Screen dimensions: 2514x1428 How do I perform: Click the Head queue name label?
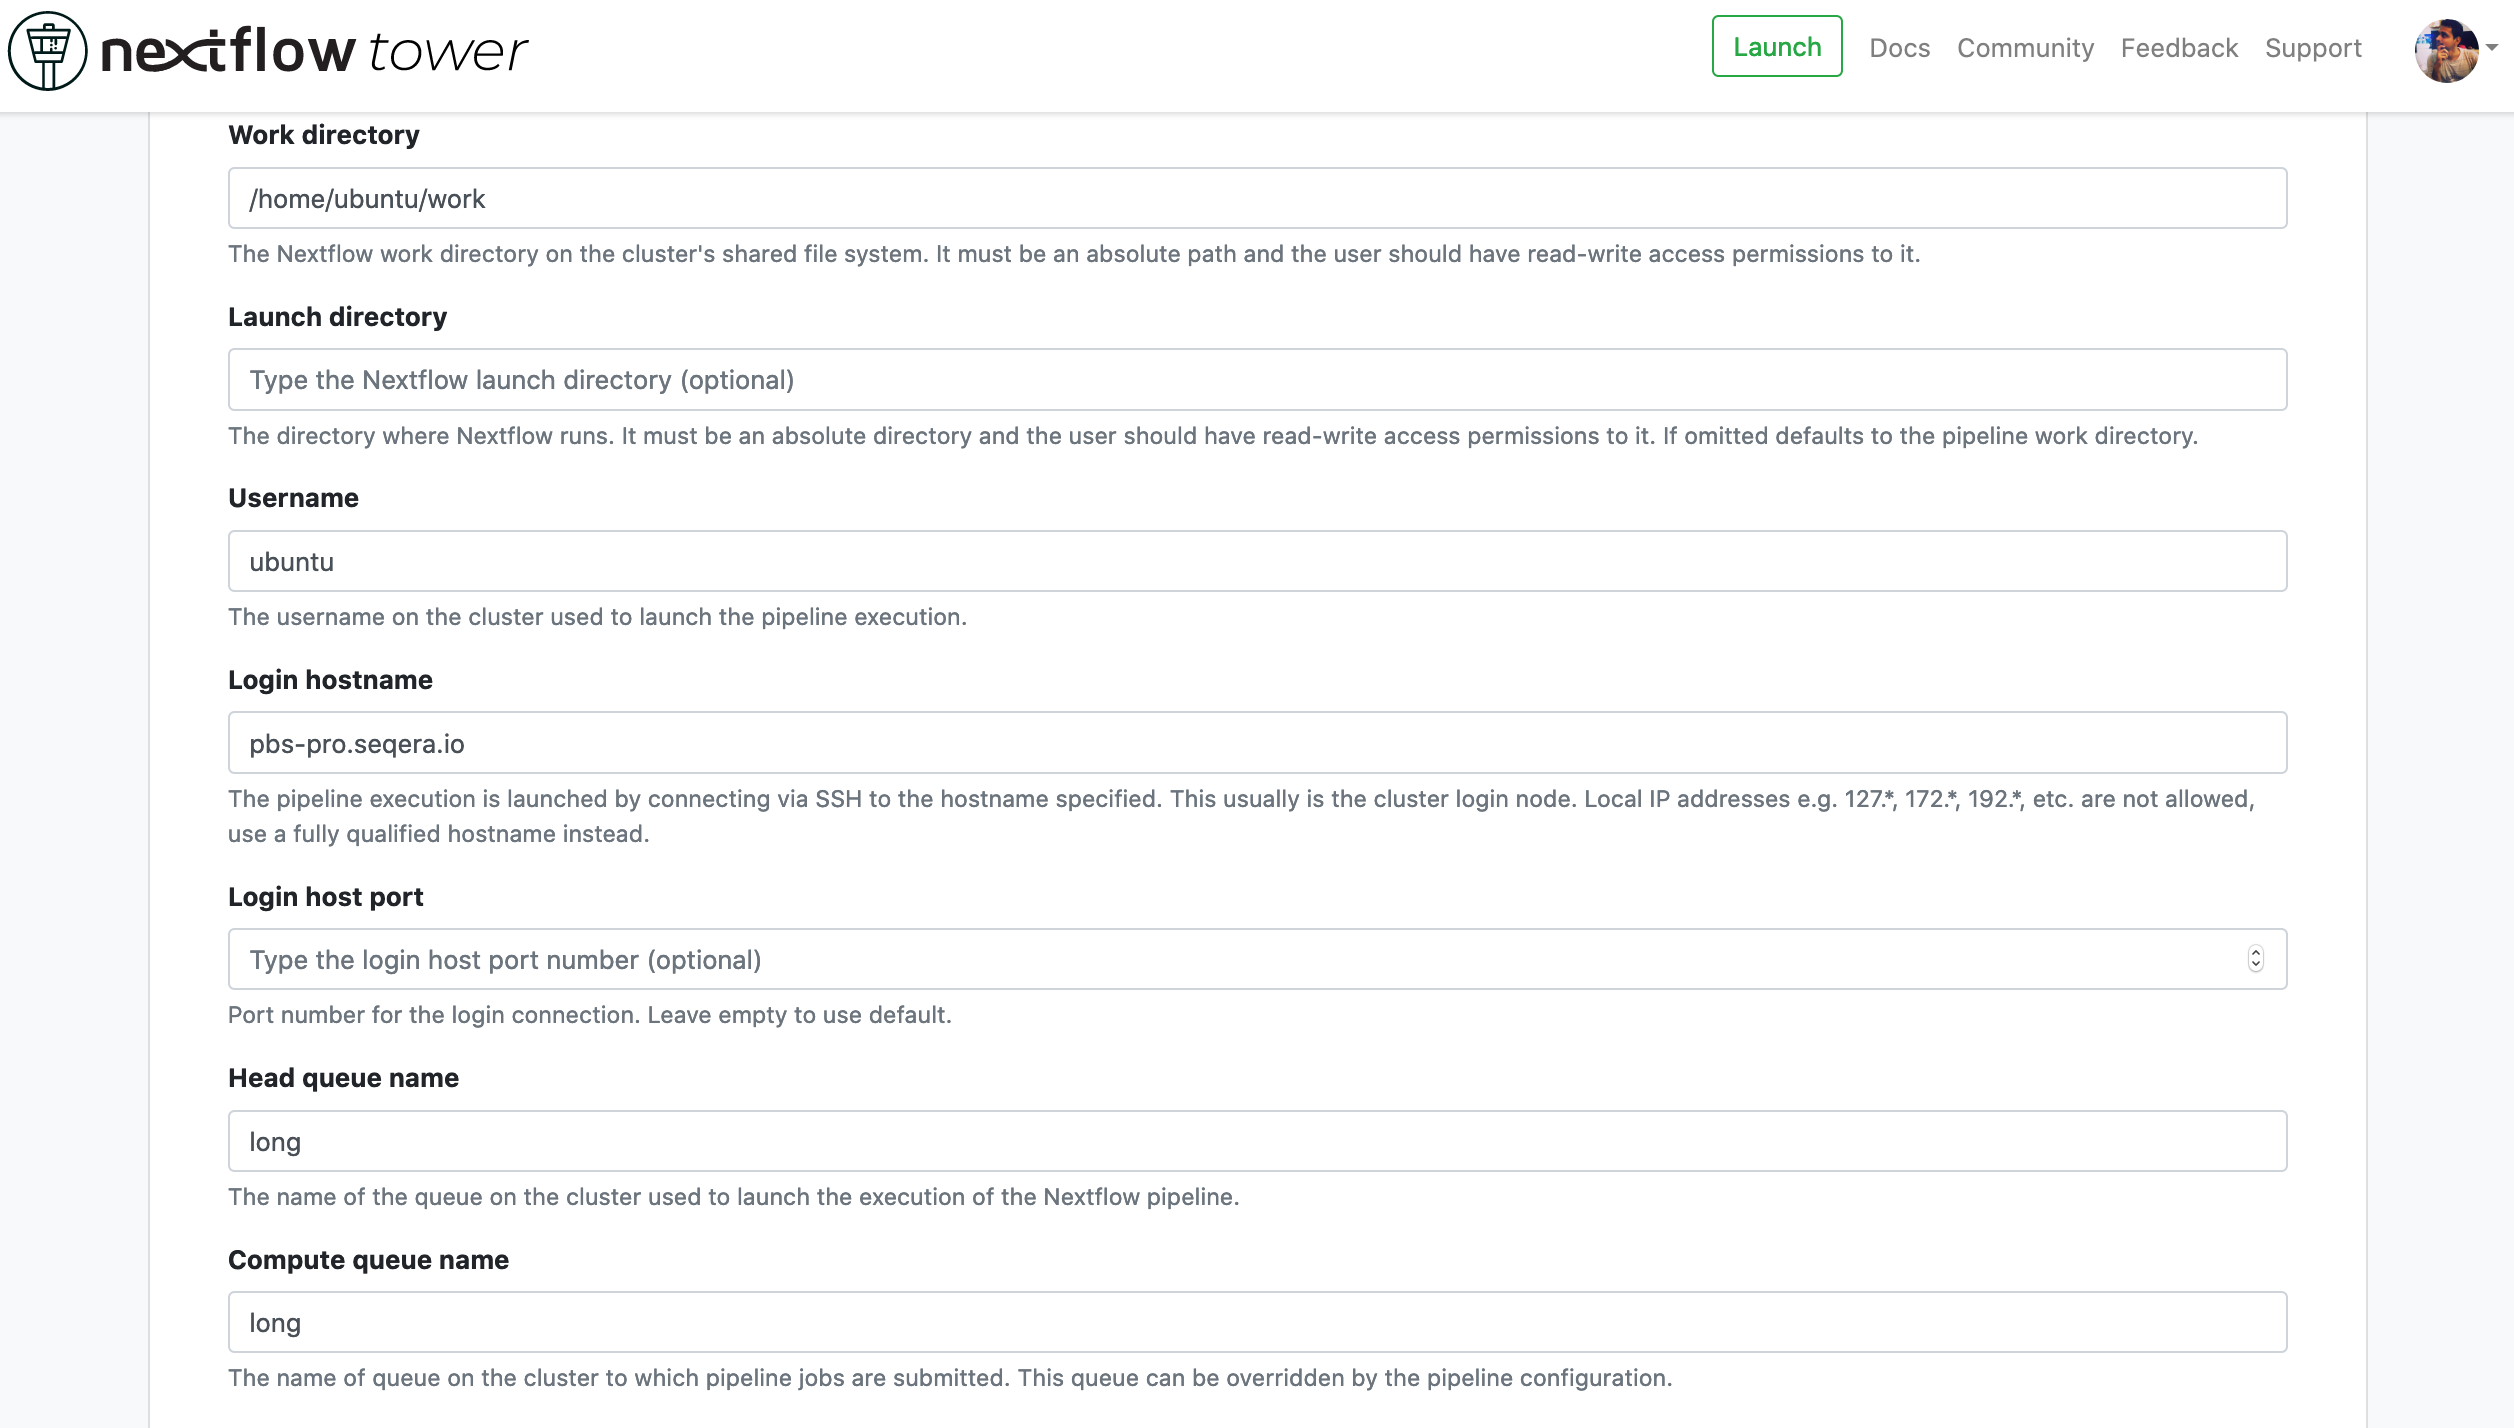coord(343,1078)
